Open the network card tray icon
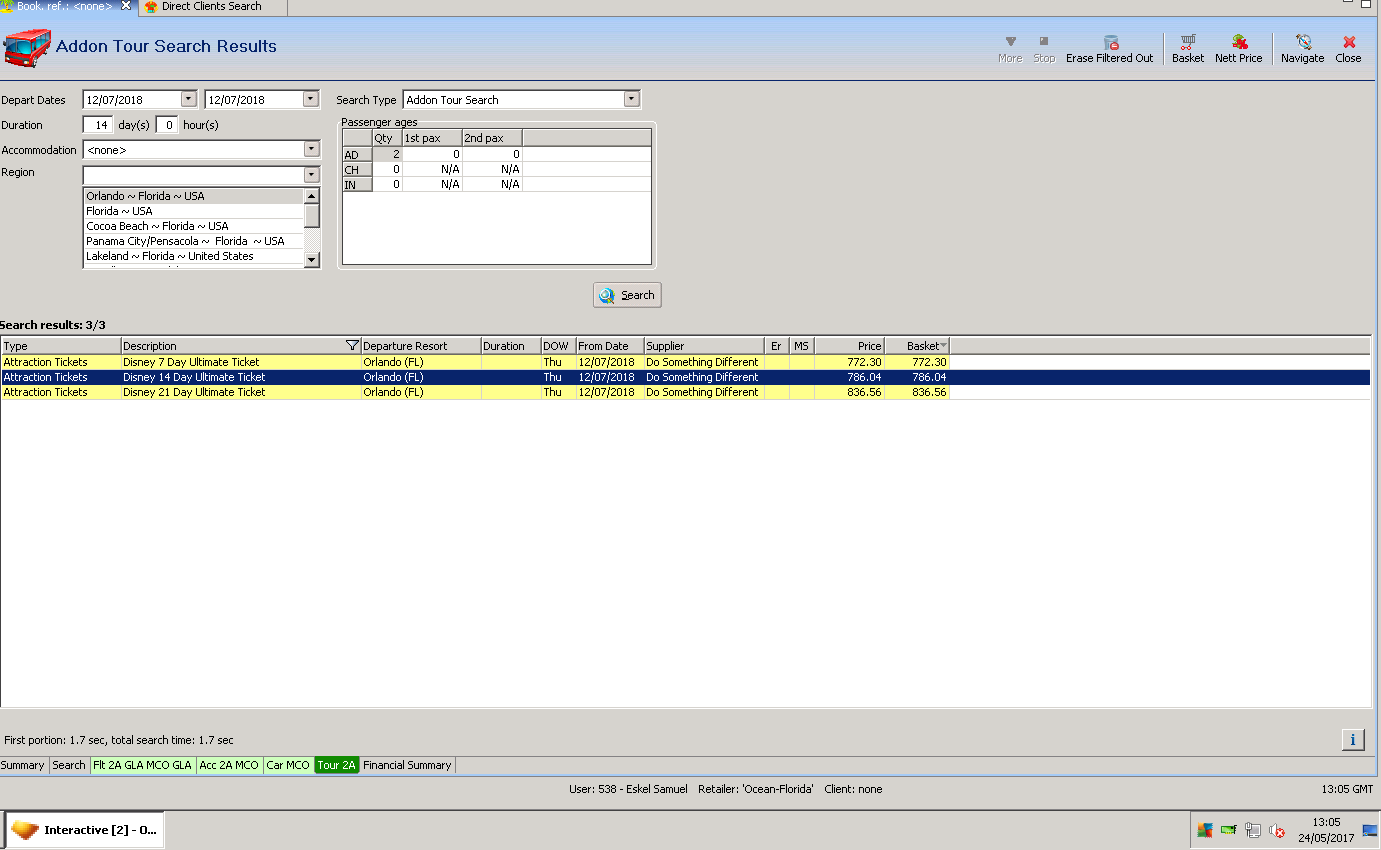This screenshot has height=850, width=1381. point(1229,830)
